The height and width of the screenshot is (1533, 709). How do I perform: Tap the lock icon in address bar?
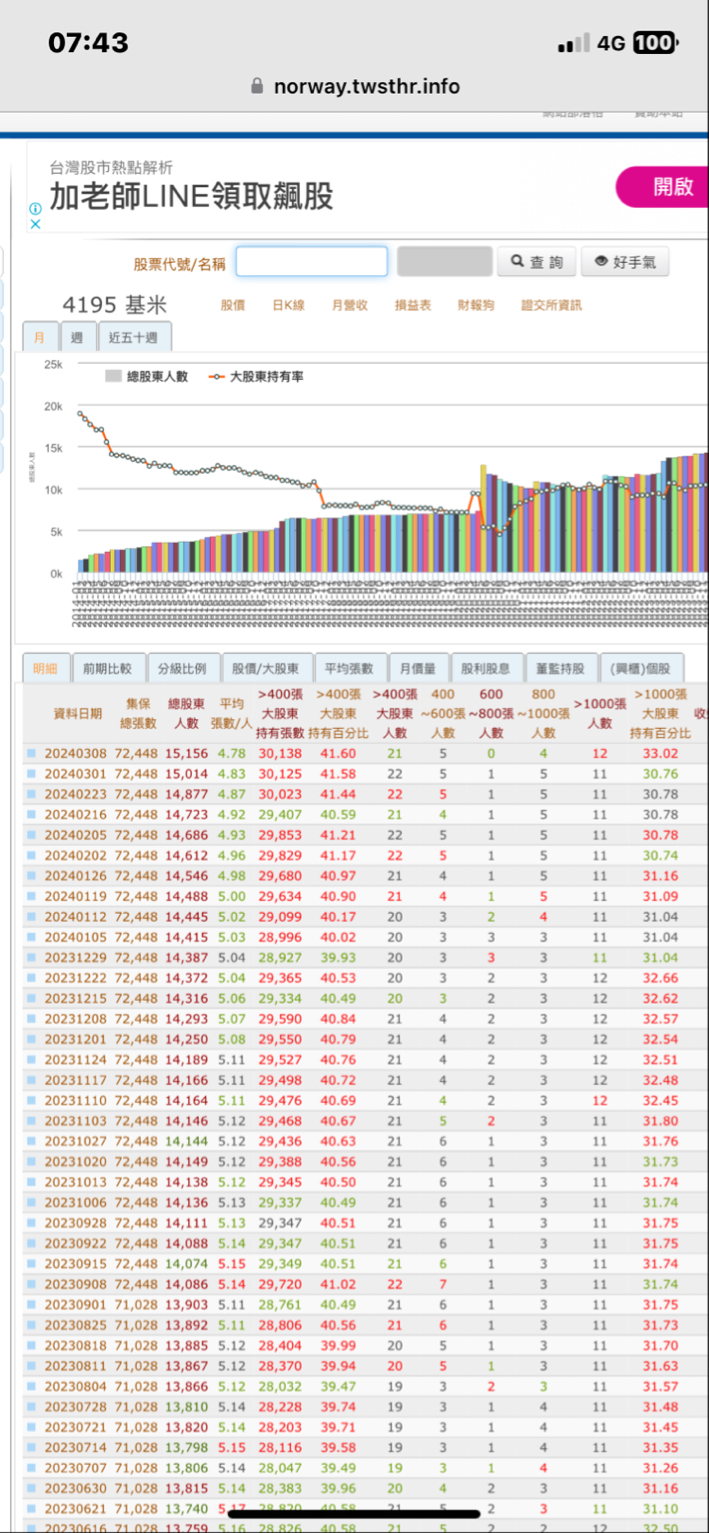point(257,87)
